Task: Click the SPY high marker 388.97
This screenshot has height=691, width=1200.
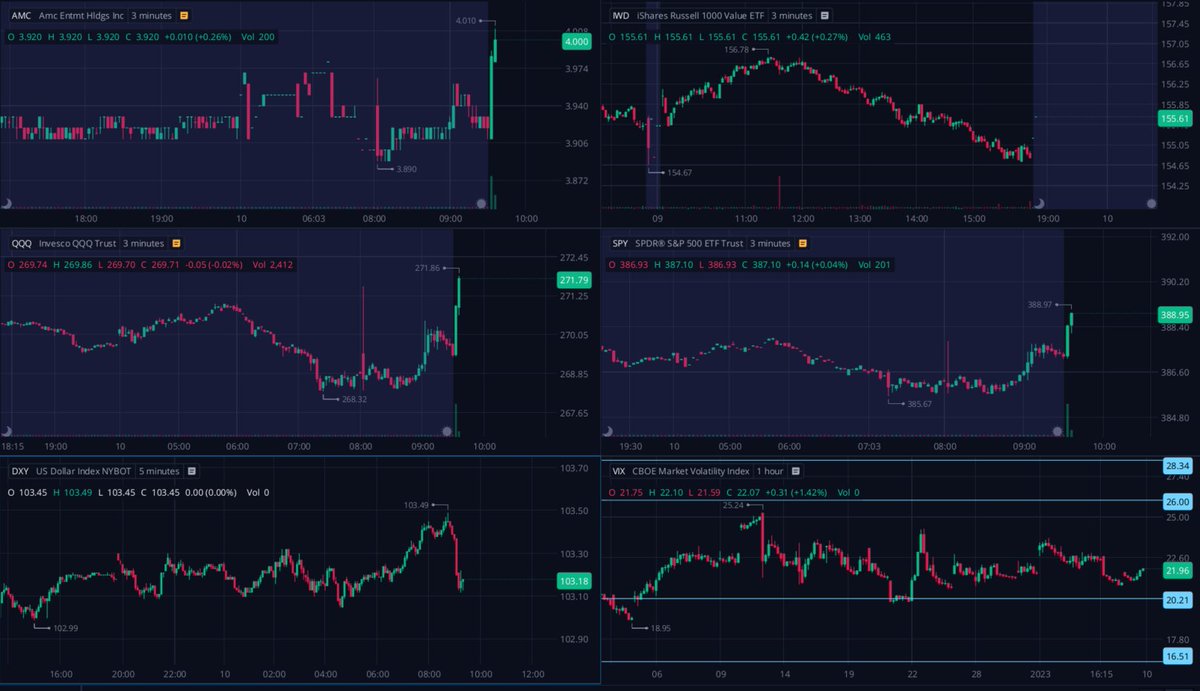Action: pos(1041,304)
